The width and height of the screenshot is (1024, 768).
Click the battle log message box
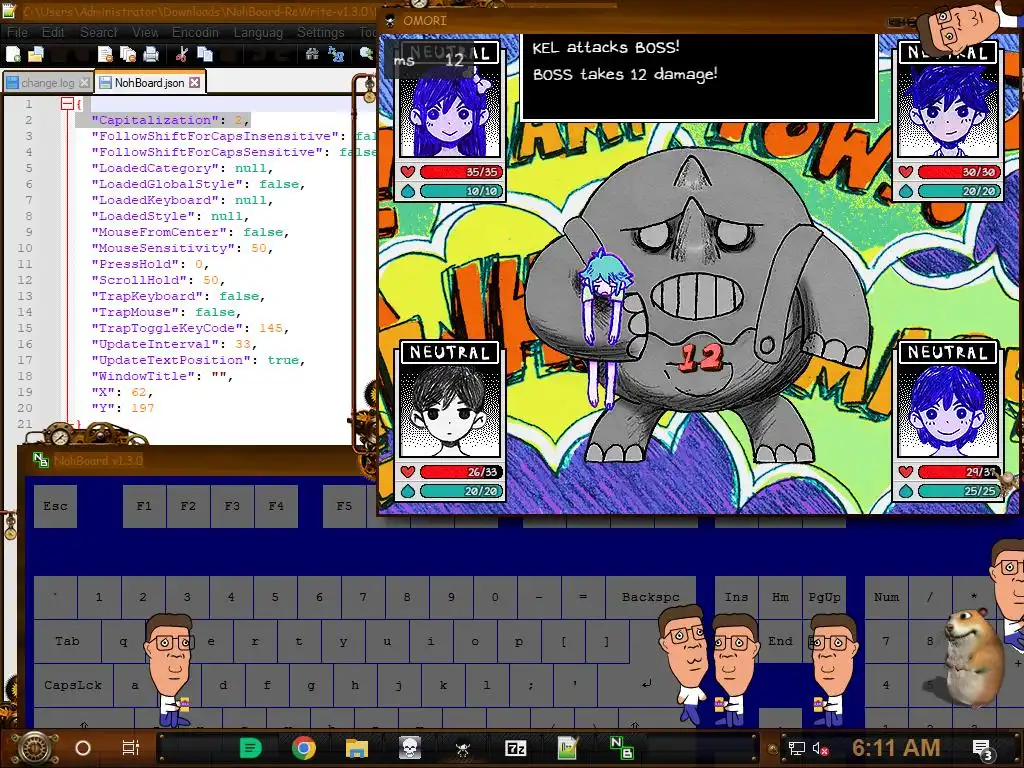tap(699, 76)
